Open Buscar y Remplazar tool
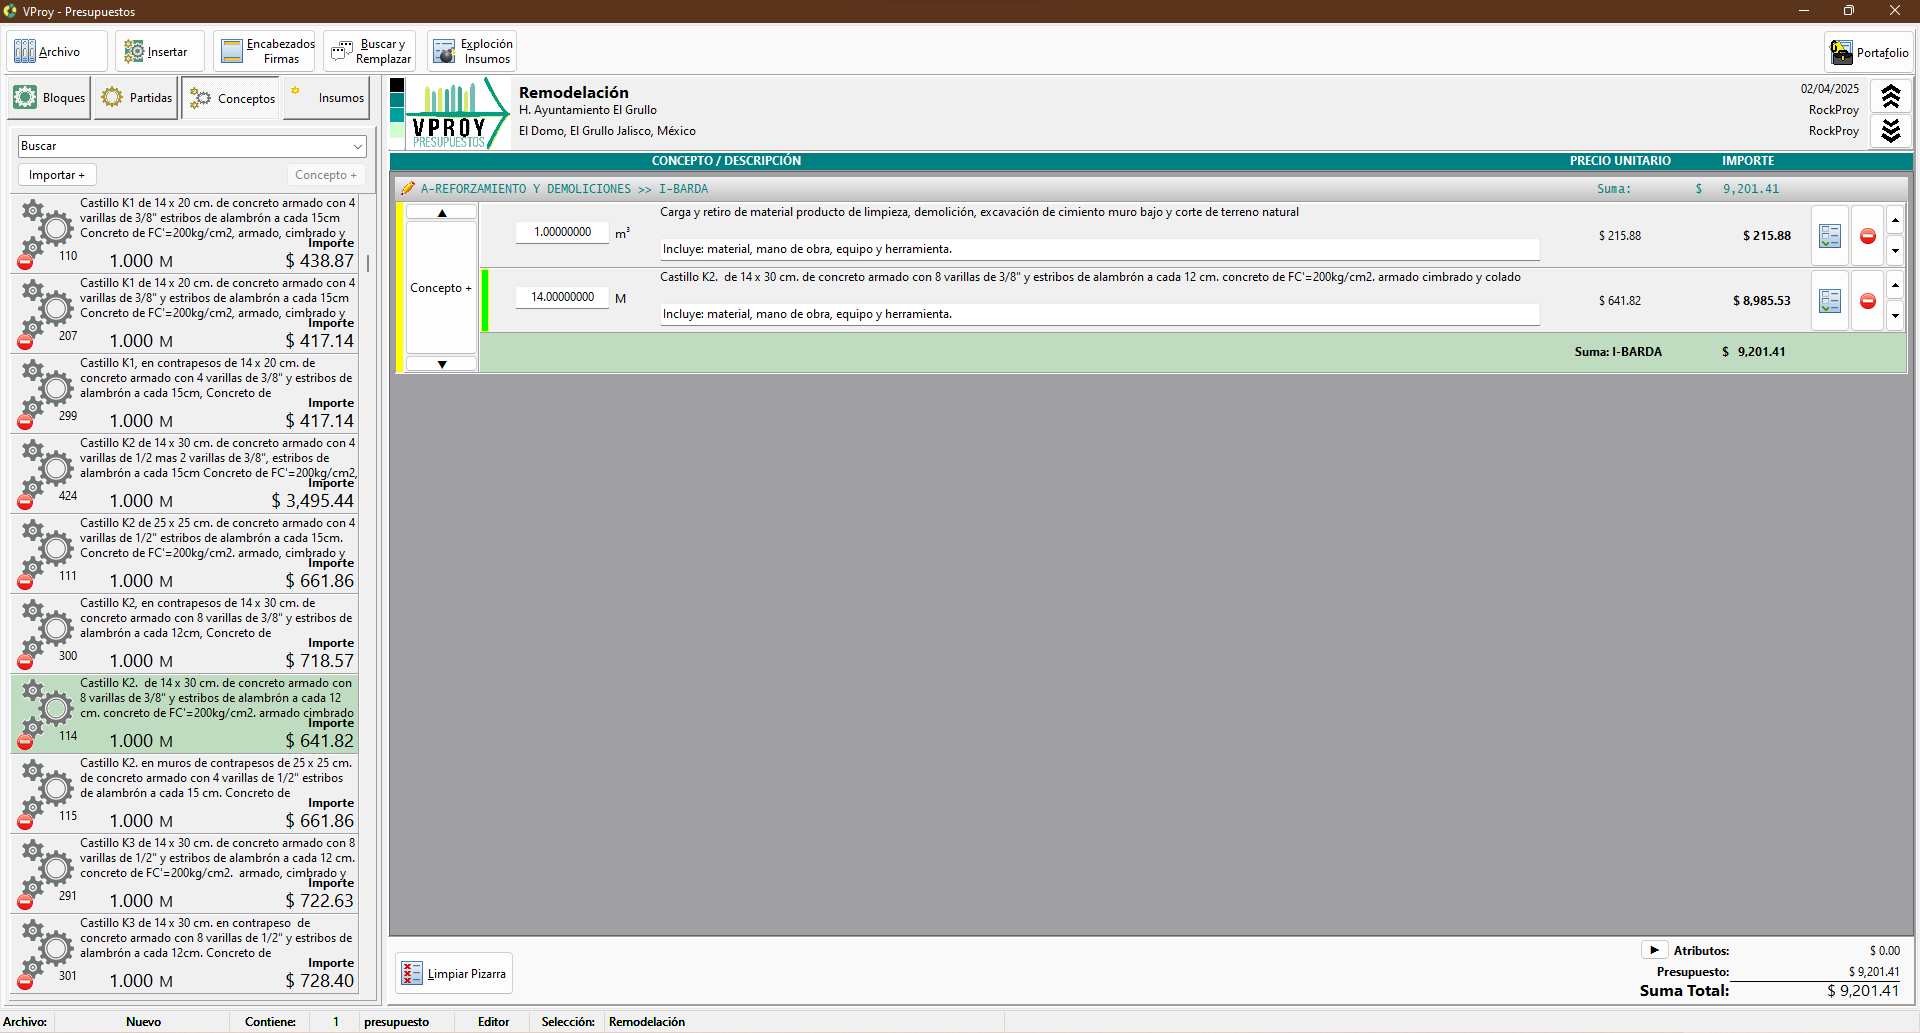Image resolution: width=1920 pixels, height=1033 pixels. [x=370, y=52]
